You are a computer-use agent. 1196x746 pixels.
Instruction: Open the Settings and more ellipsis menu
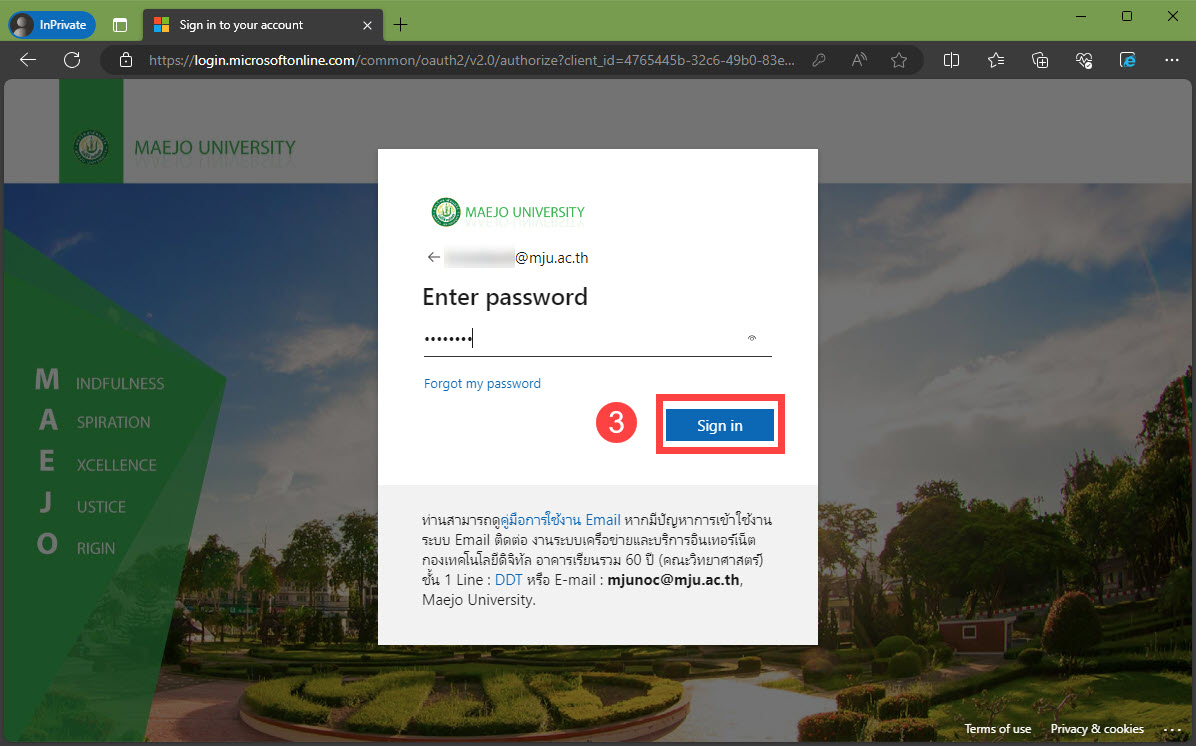[1171, 60]
